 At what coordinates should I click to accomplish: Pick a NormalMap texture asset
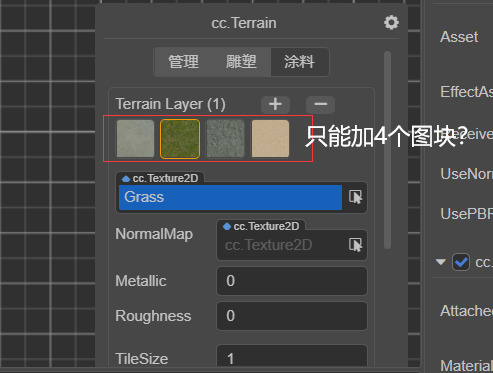tap(355, 245)
